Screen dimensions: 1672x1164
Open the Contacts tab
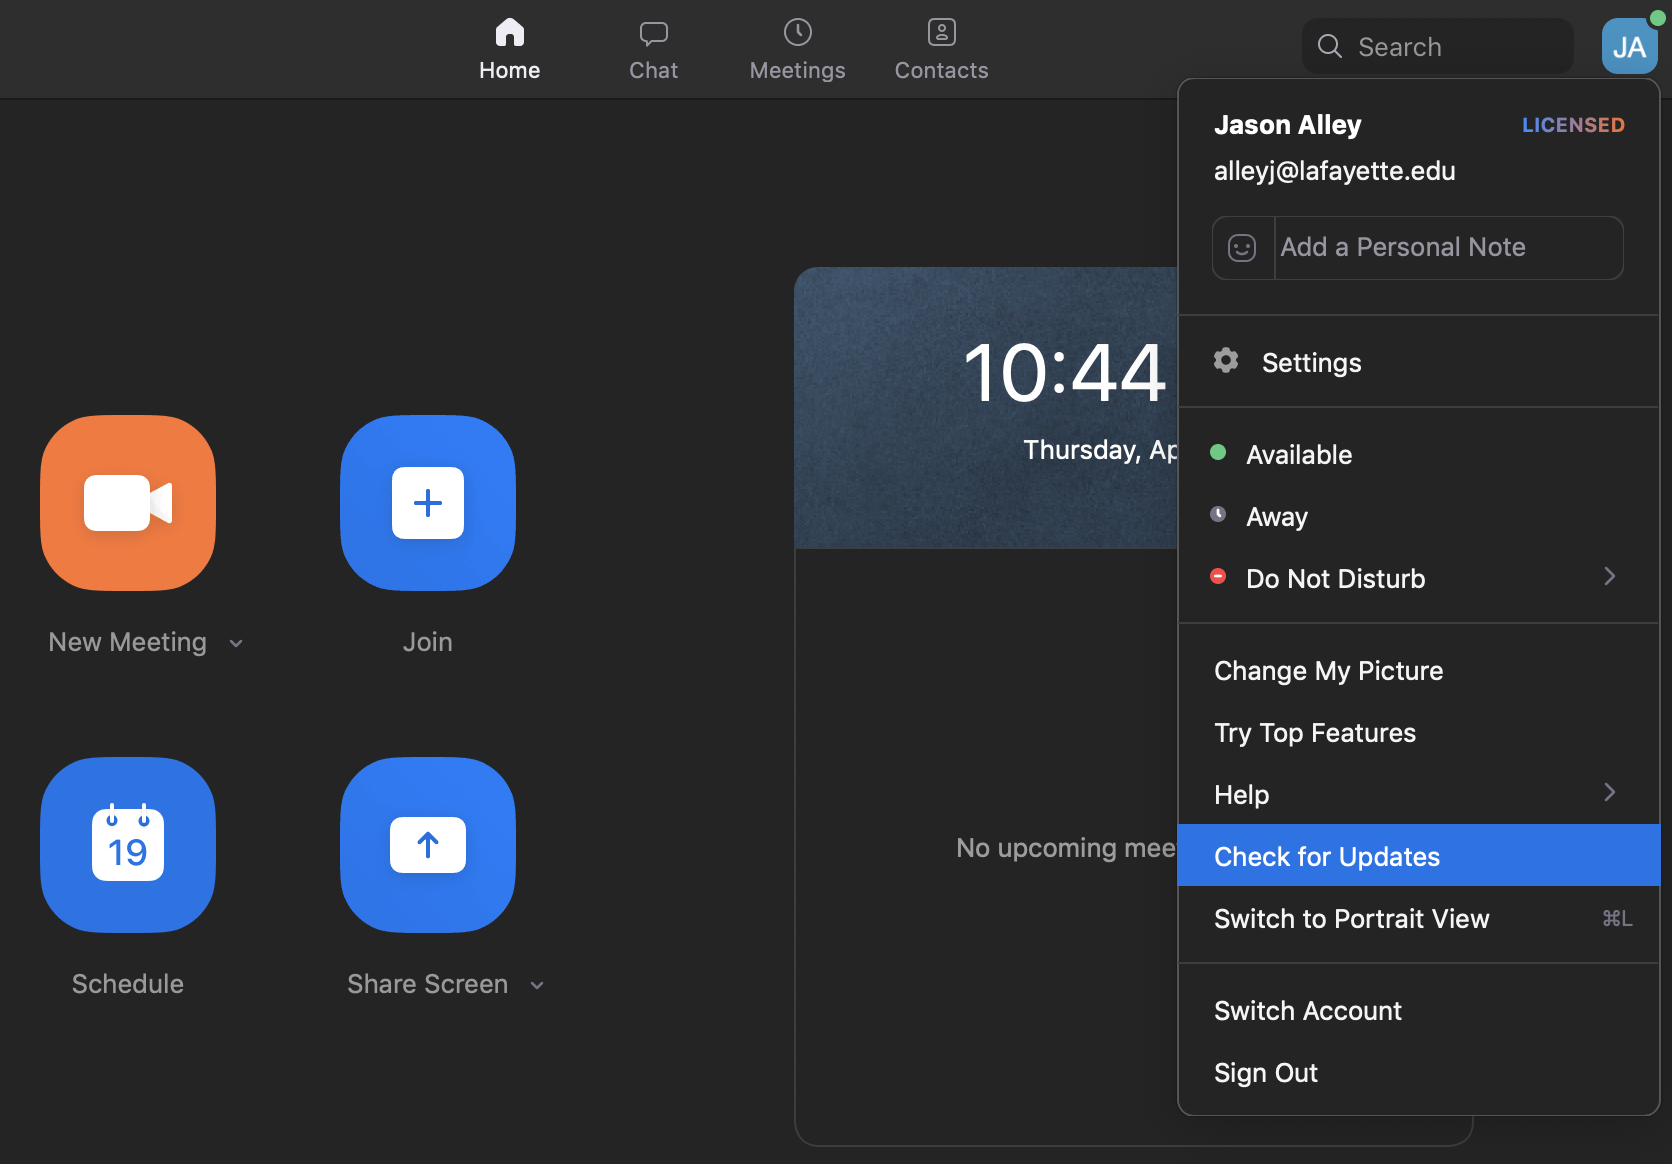point(941,50)
